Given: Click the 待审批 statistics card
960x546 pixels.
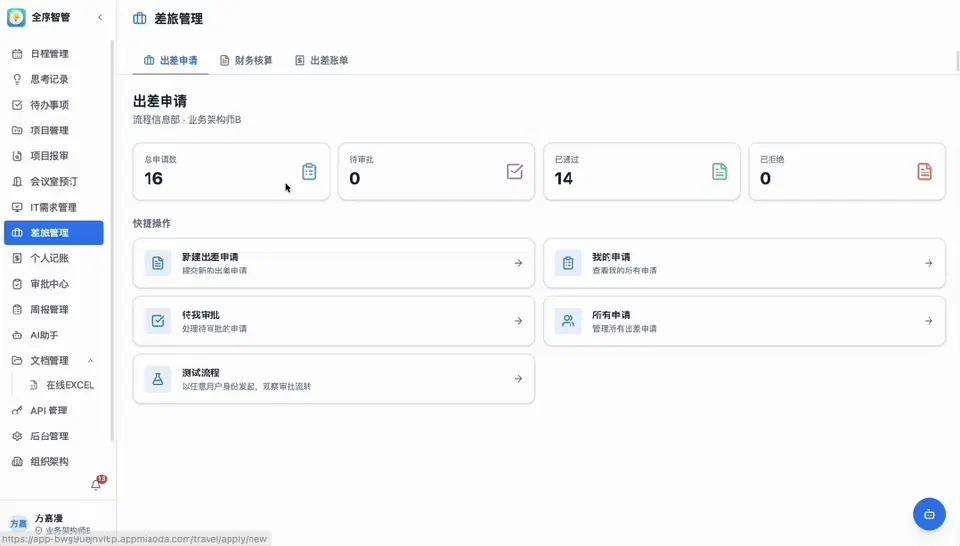Looking at the screenshot, I should 437,171.
